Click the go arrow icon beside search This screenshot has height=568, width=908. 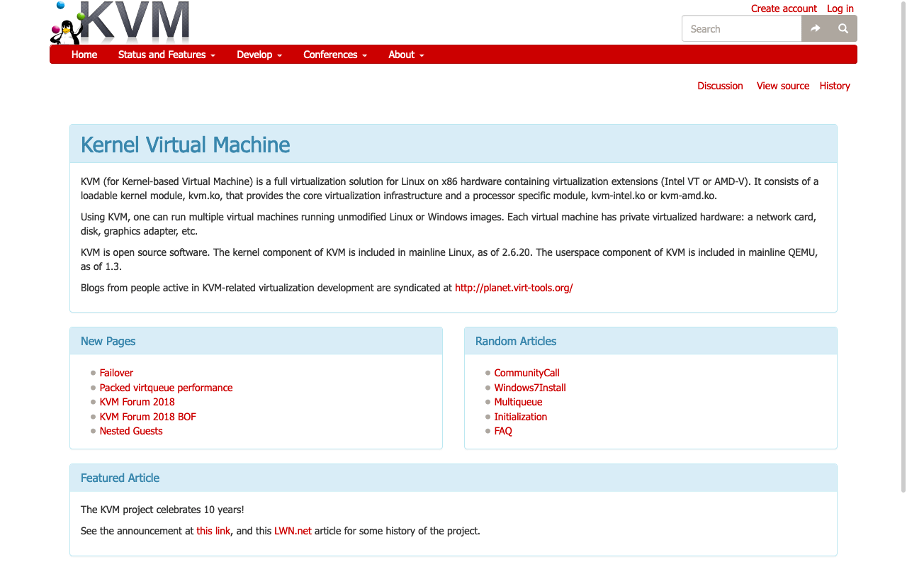pos(815,28)
